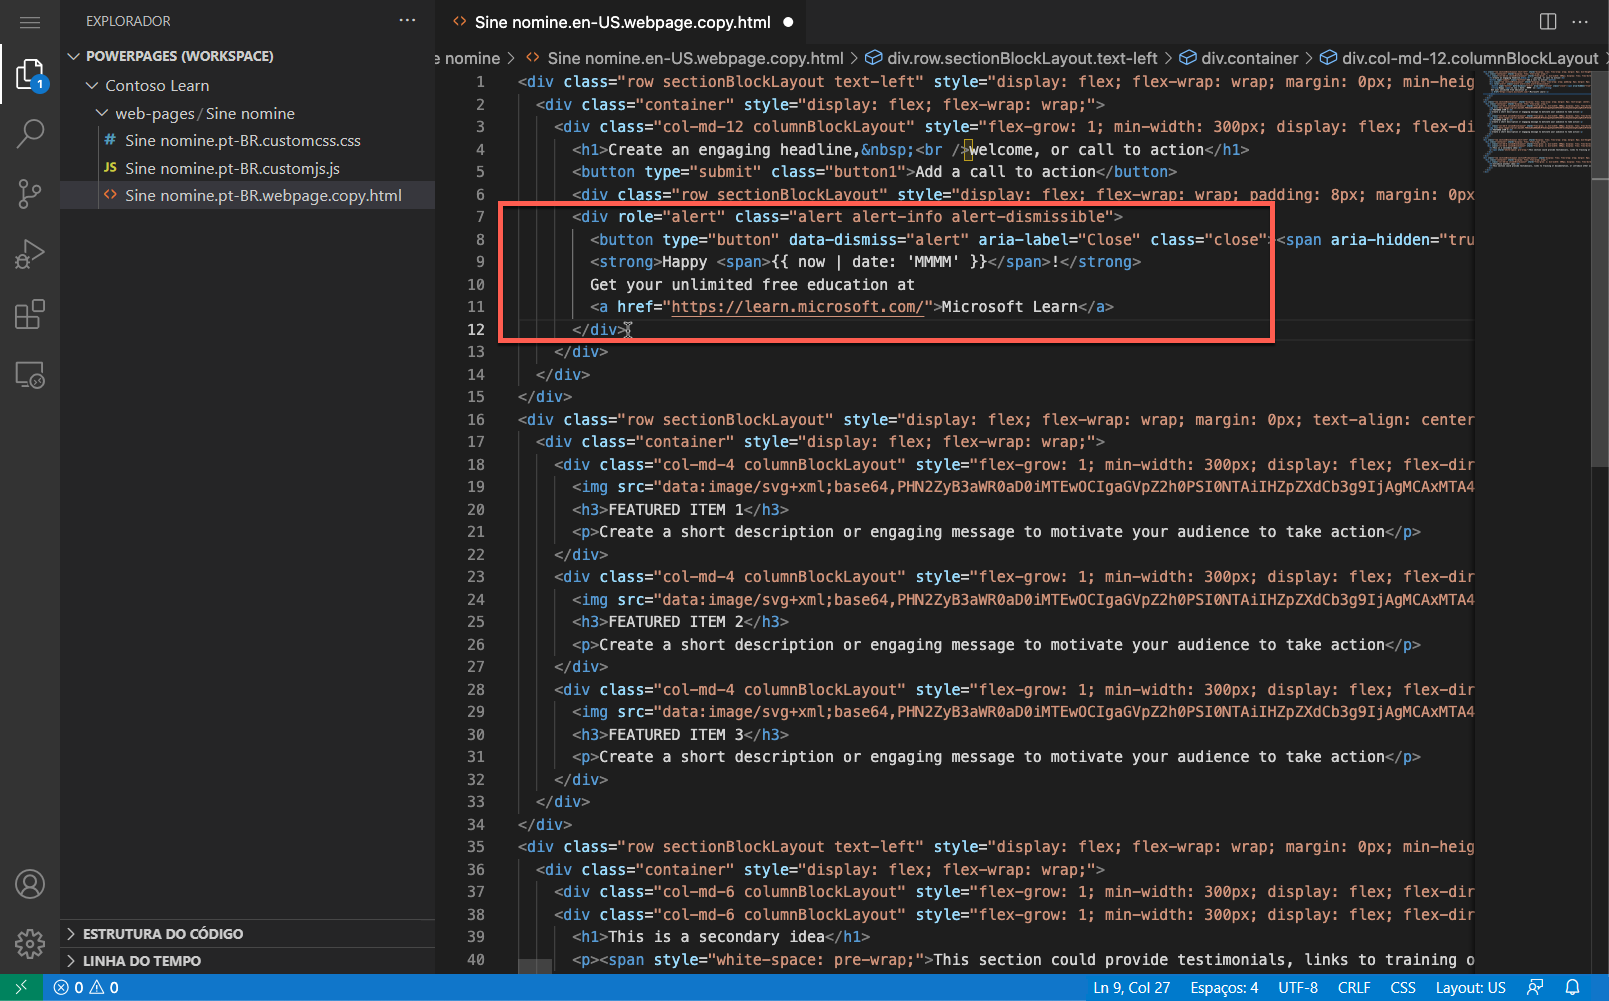Open the Source Control view icon
This screenshot has width=1609, height=1001.
30,194
